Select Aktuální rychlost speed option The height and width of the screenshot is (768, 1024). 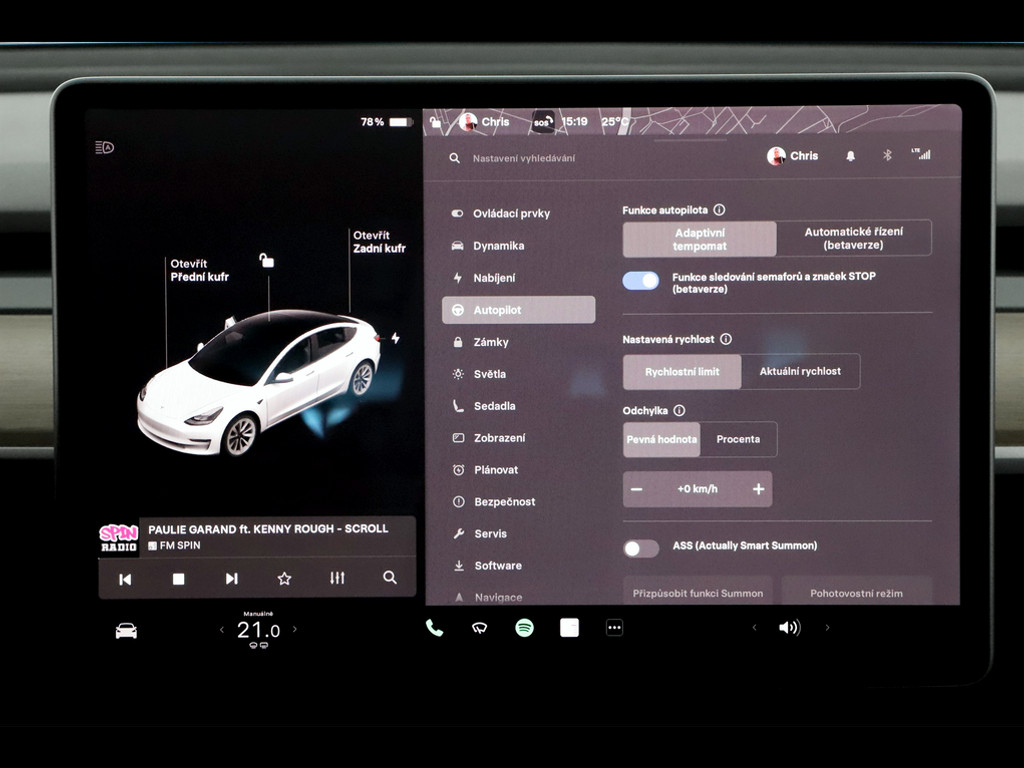pos(800,371)
